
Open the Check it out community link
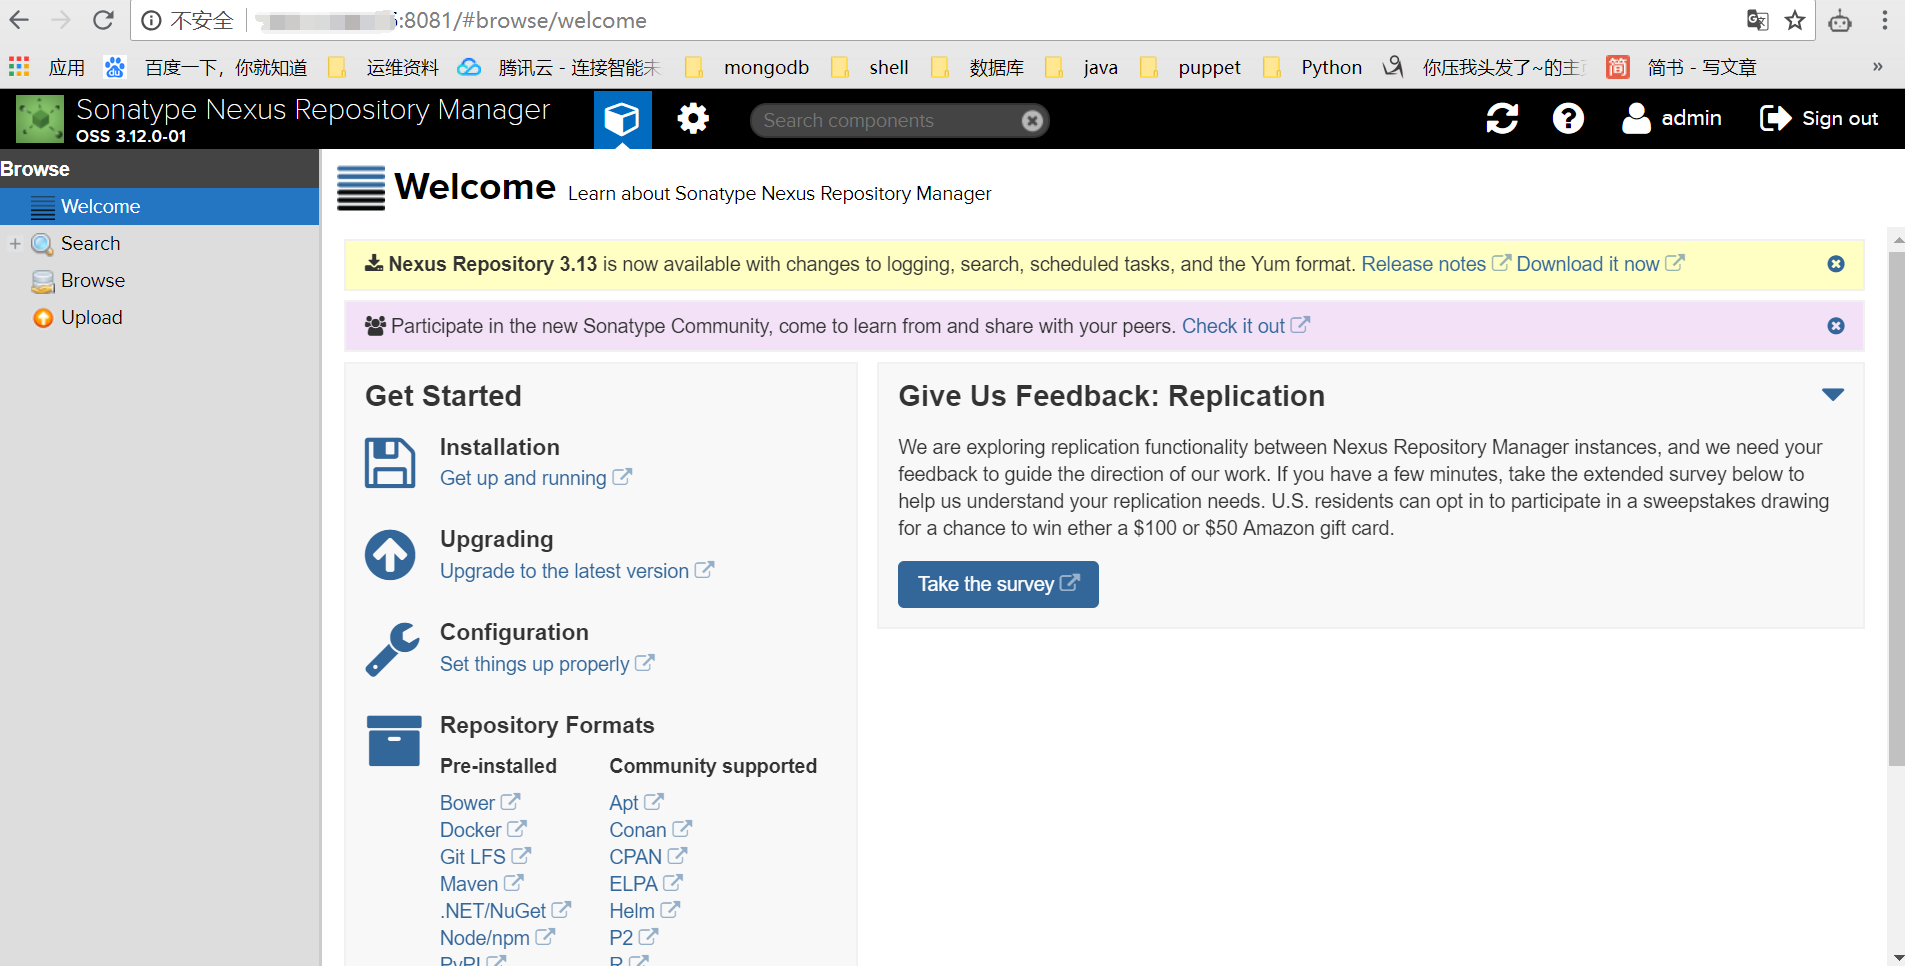click(1245, 326)
